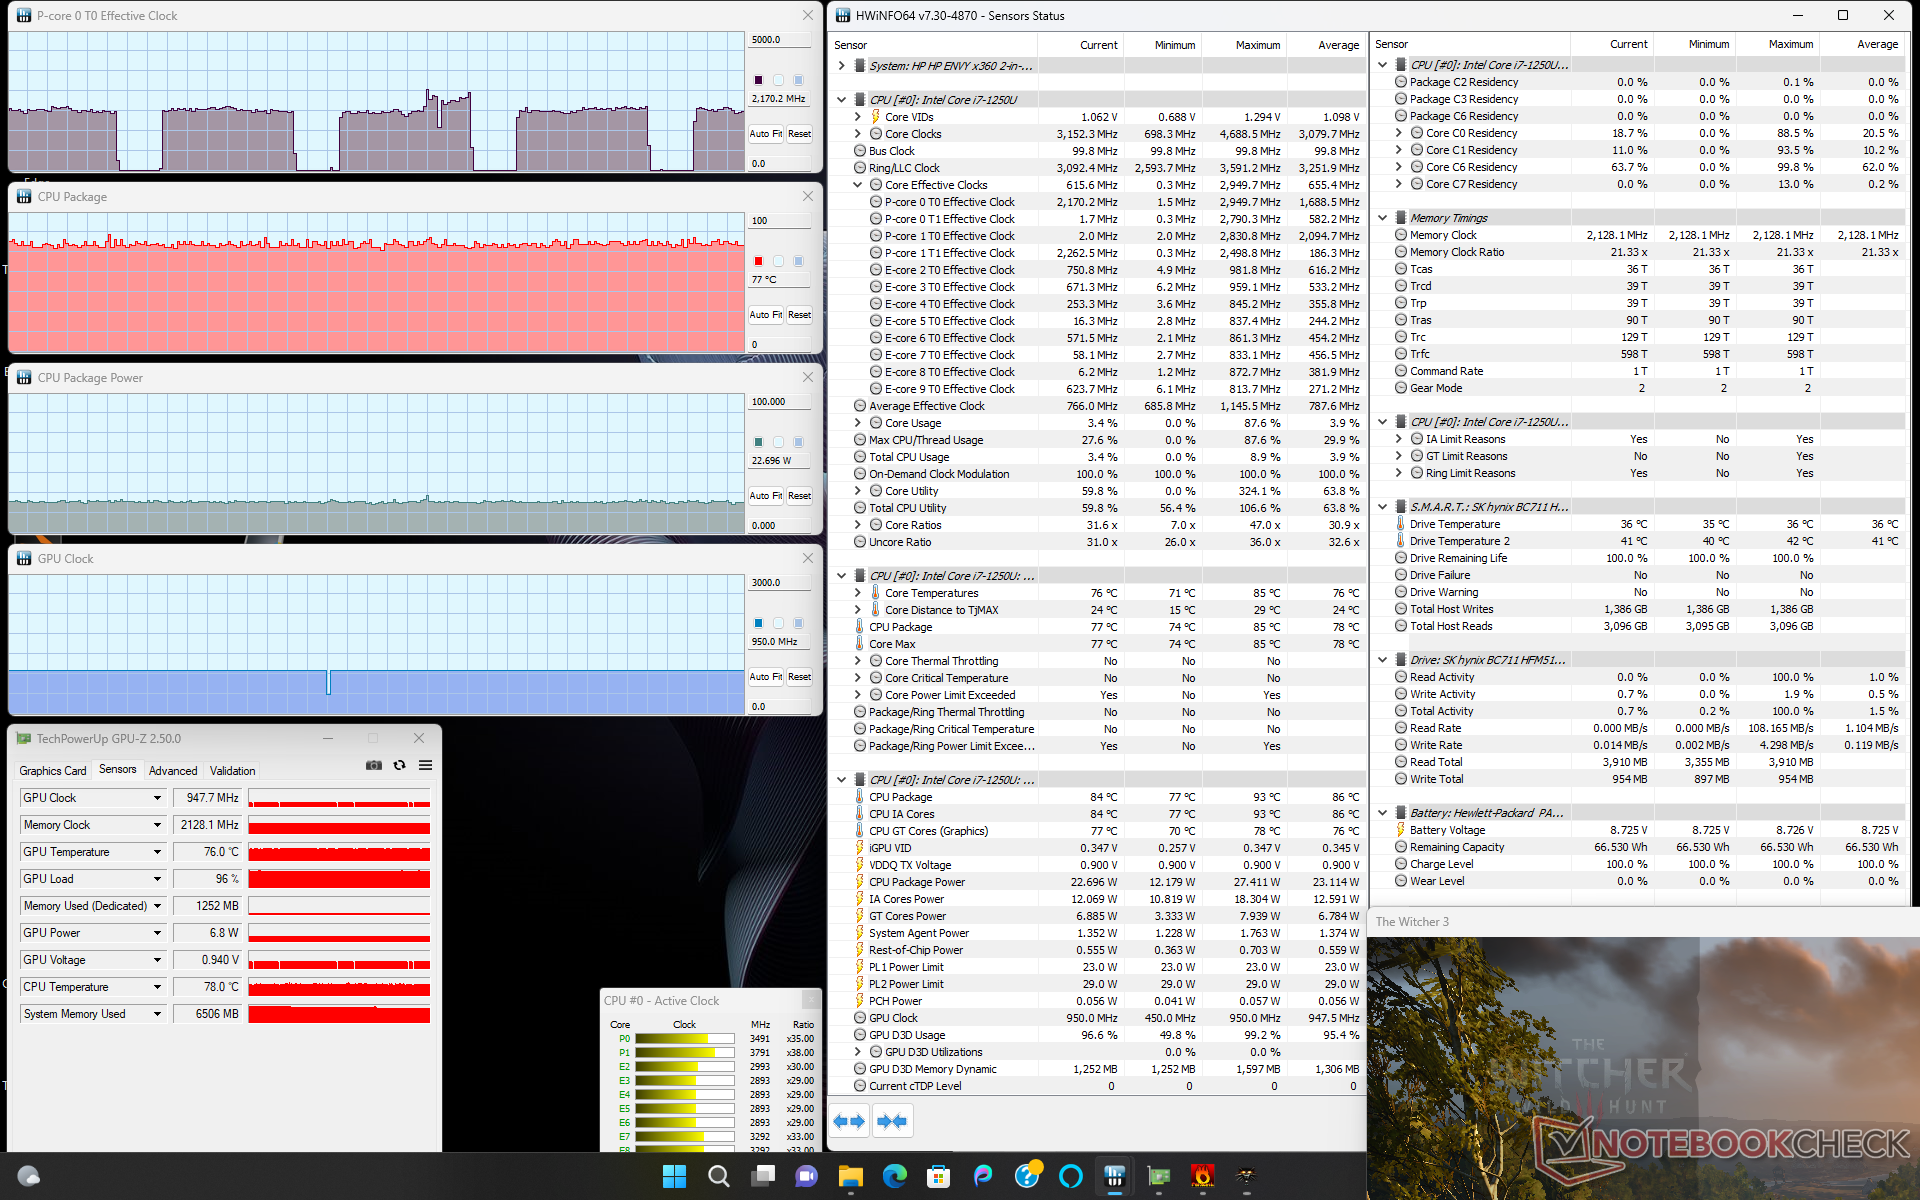Collapse the Core Effective Clocks tree node
Screen dimensions: 1920x1200
857,185
